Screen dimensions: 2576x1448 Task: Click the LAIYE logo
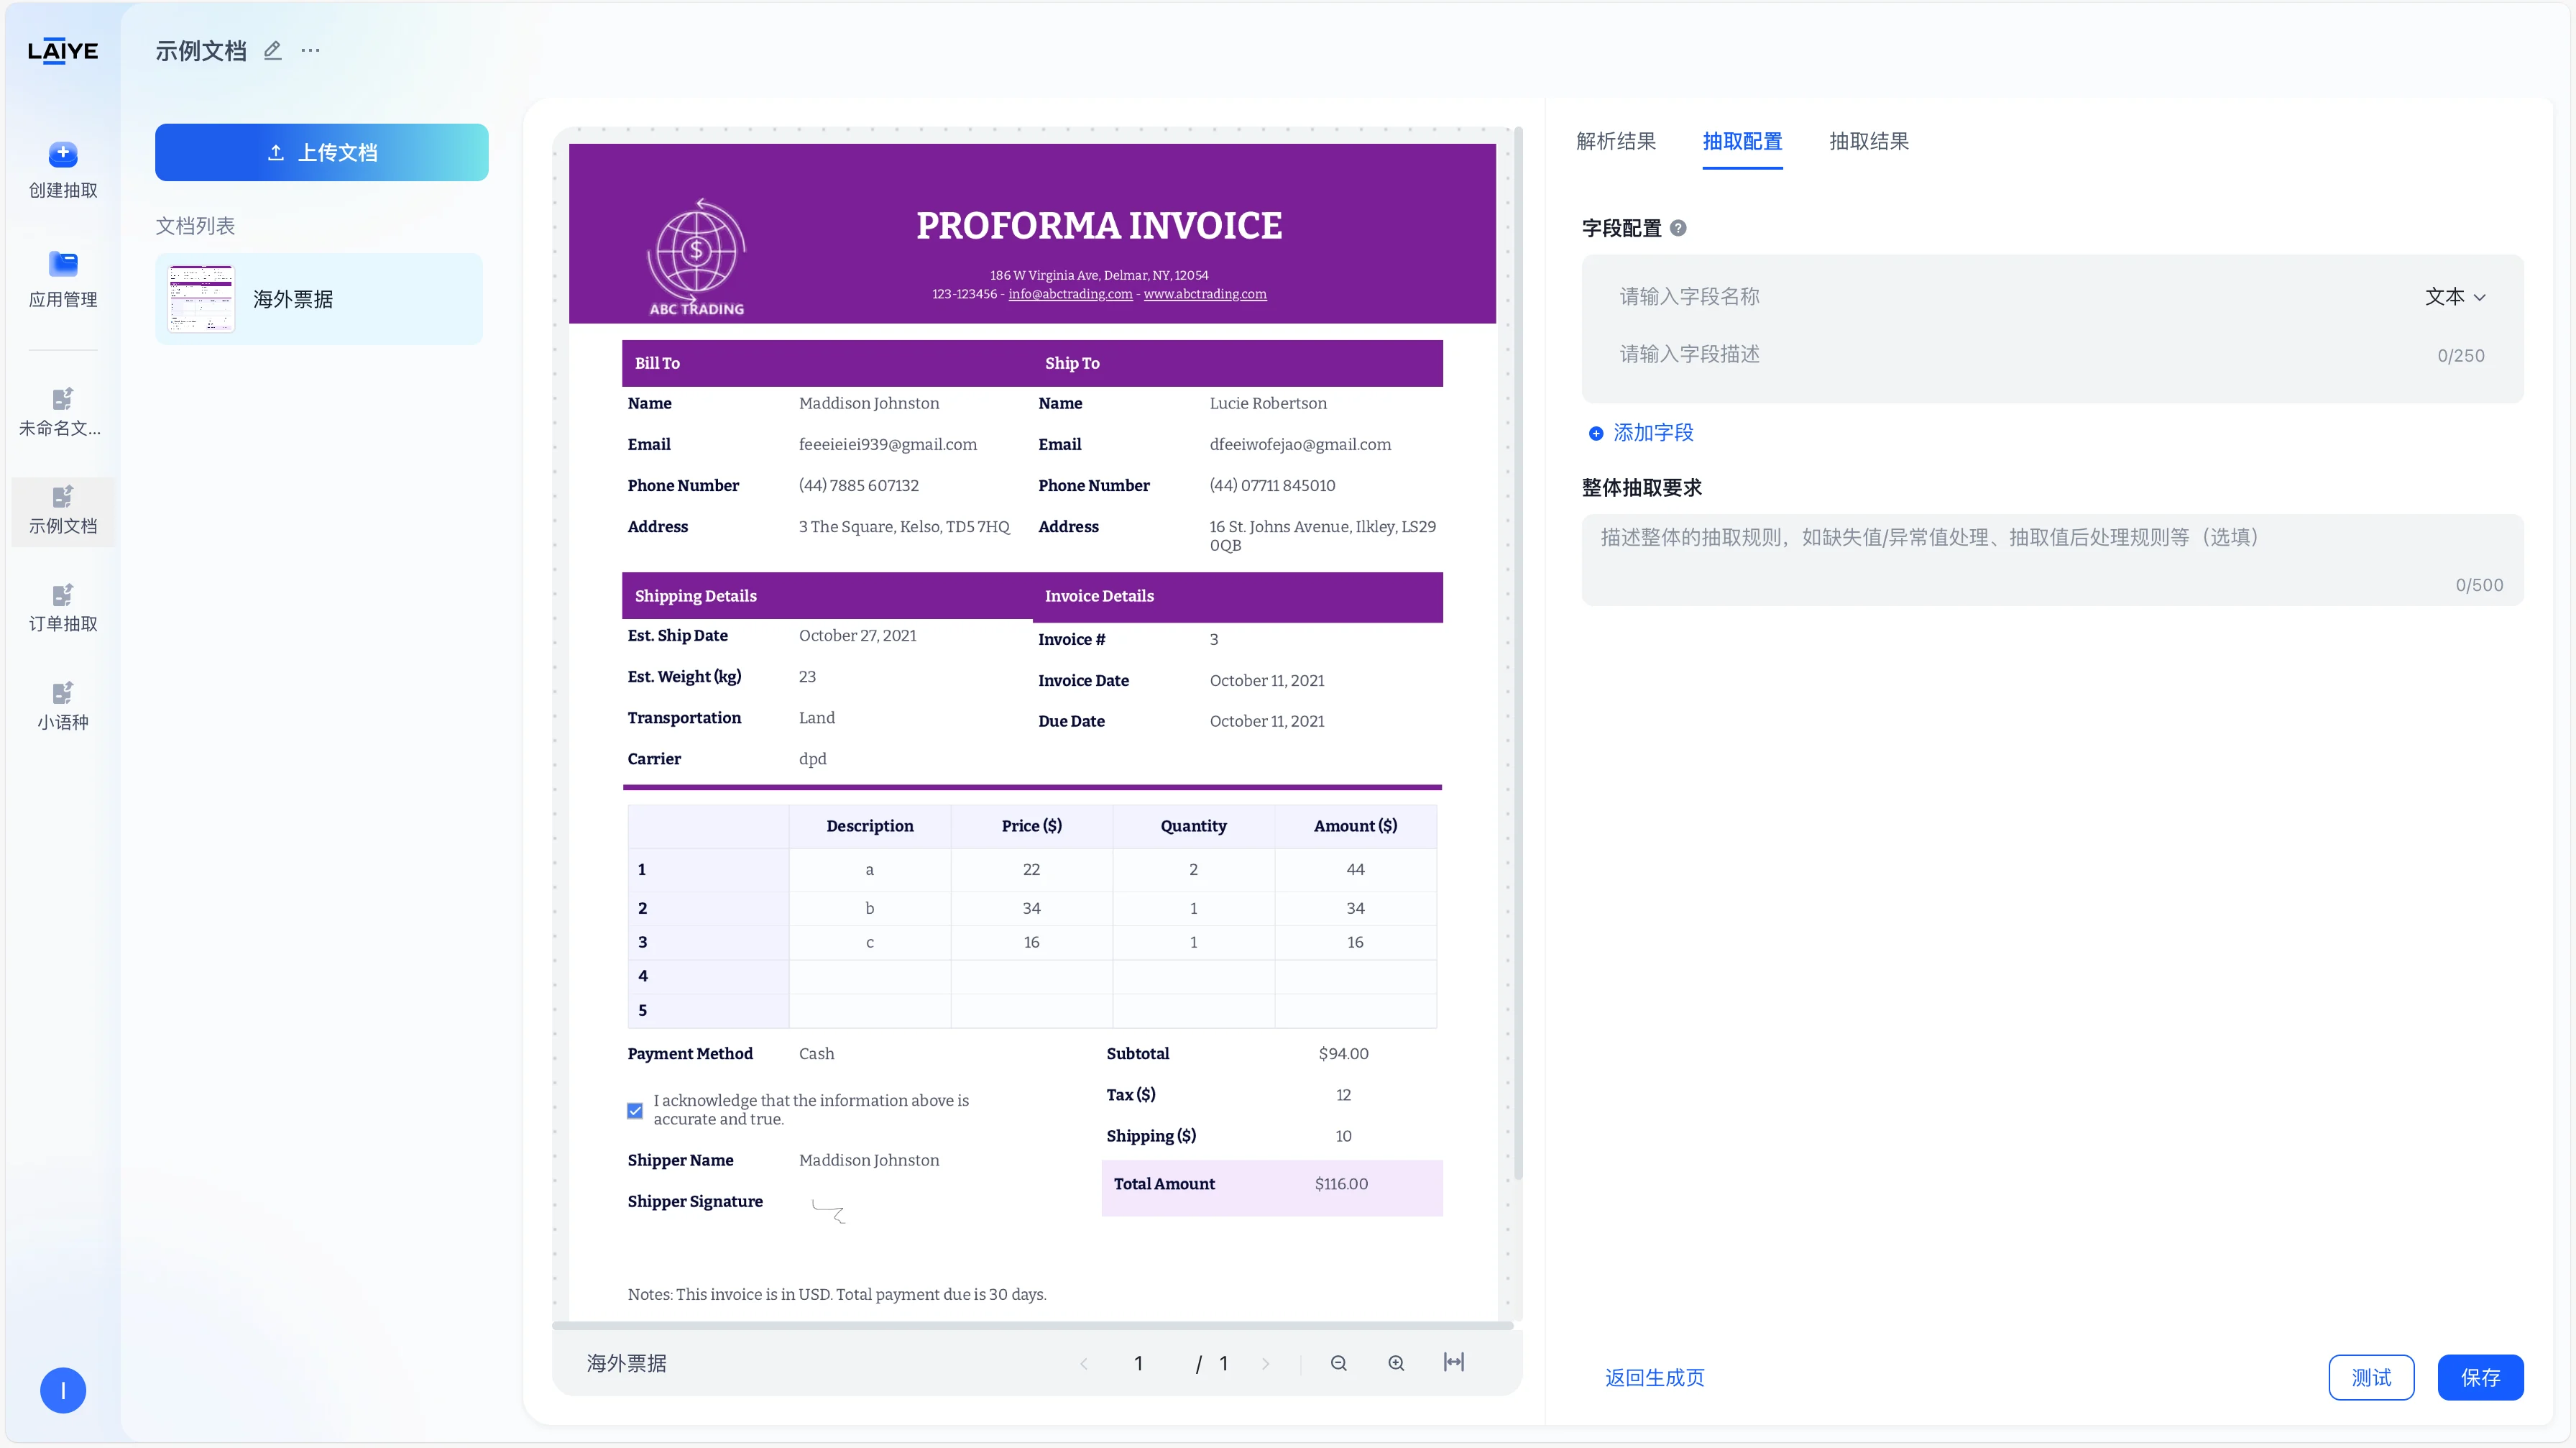[62, 51]
